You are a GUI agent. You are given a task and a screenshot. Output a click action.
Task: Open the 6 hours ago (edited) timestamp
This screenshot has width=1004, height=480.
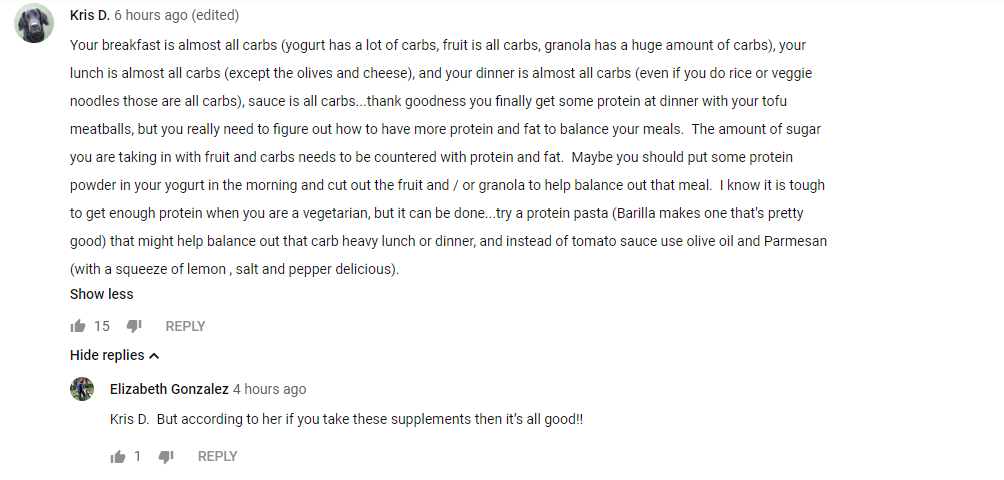pos(177,15)
